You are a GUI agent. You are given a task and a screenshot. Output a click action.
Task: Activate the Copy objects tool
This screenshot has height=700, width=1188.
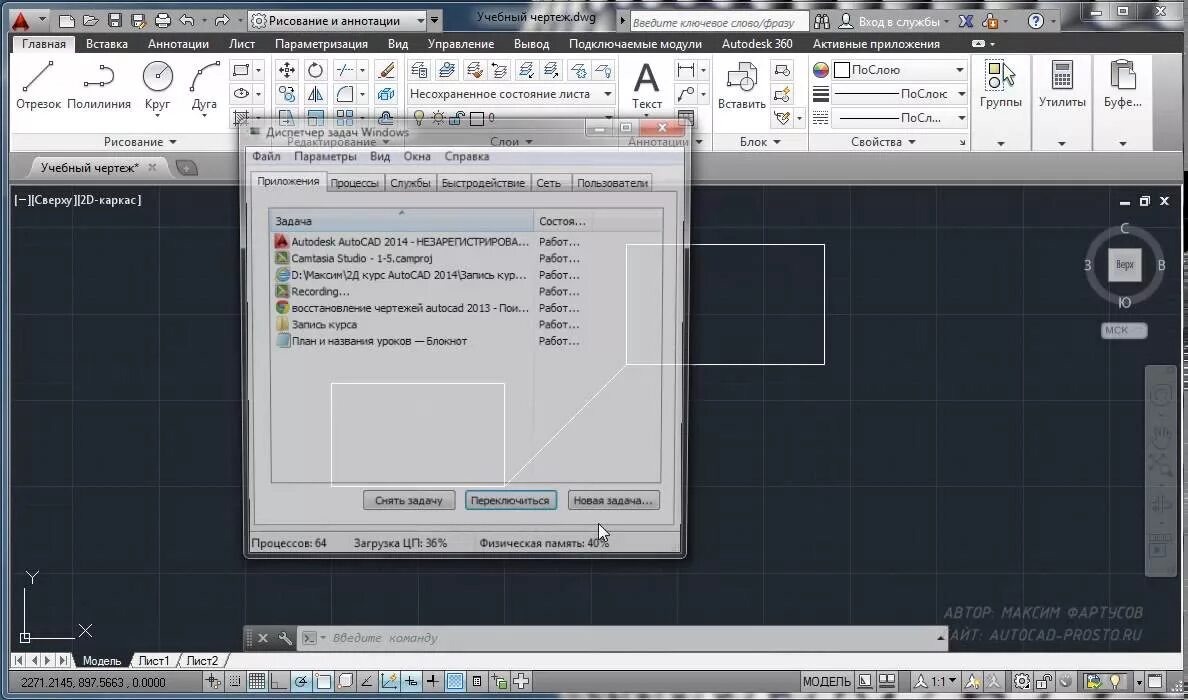(x=287, y=94)
